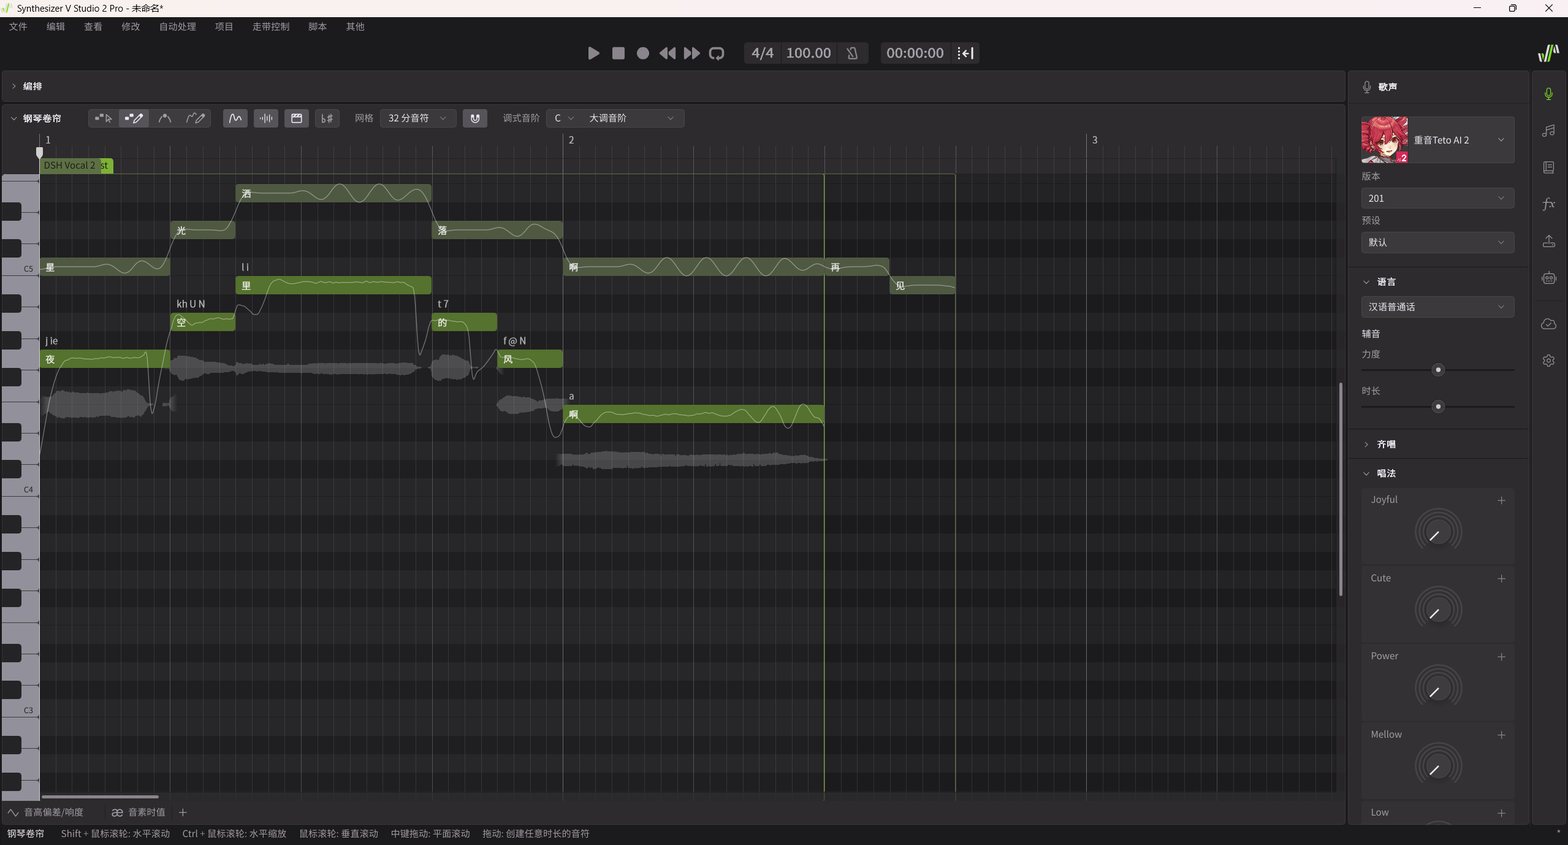Select the pencil note drawing tool
1568x845 pixels.
tap(133, 118)
